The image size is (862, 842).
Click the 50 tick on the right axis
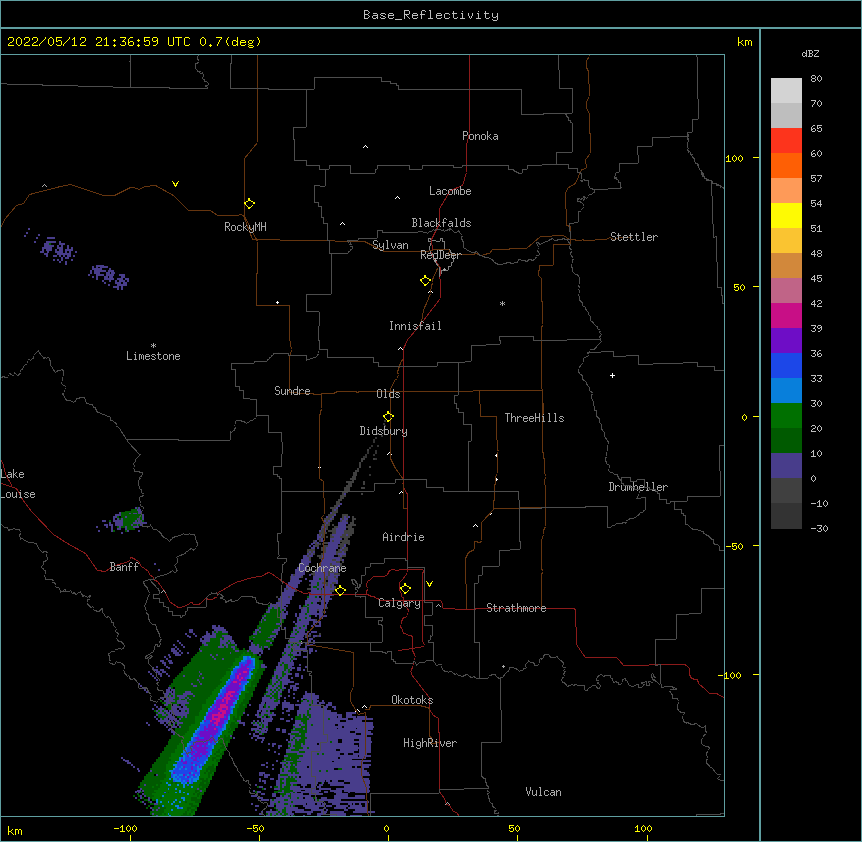point(739,287)
